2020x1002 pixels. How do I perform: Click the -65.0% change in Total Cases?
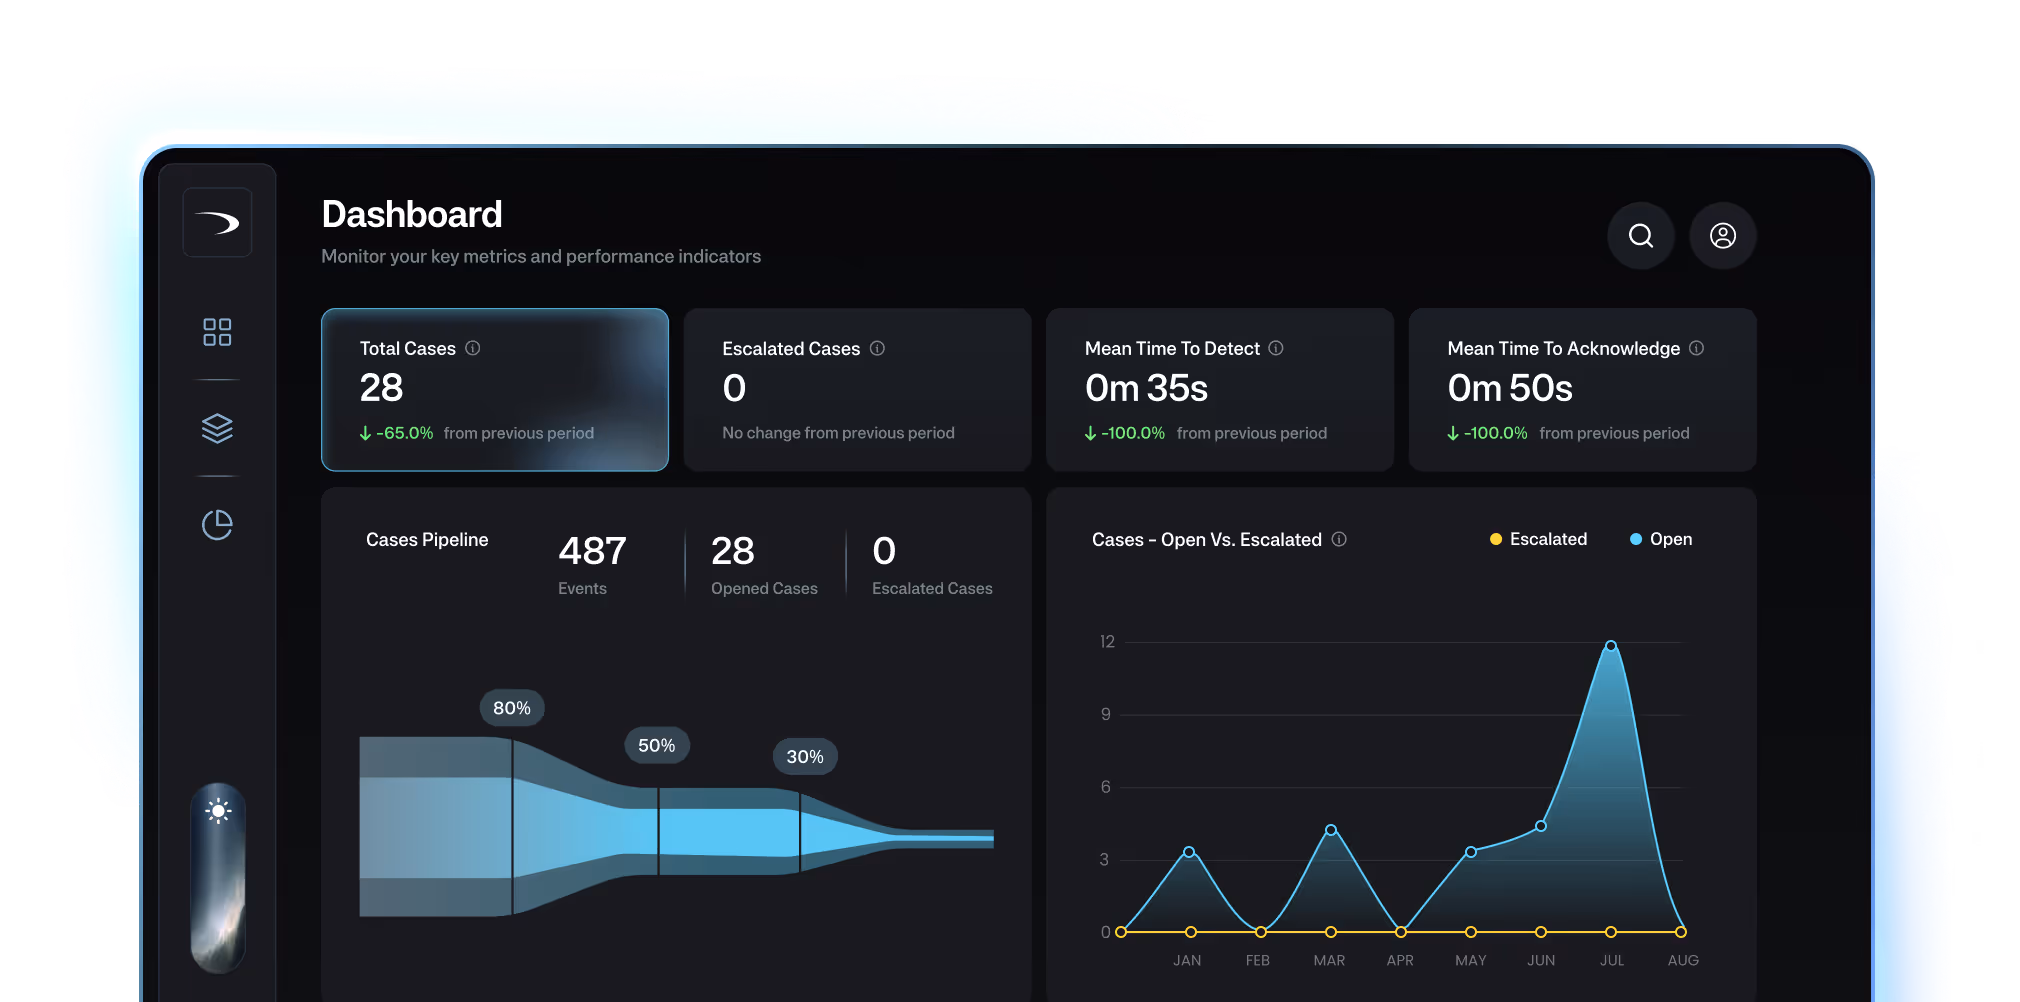click(397, 433)
